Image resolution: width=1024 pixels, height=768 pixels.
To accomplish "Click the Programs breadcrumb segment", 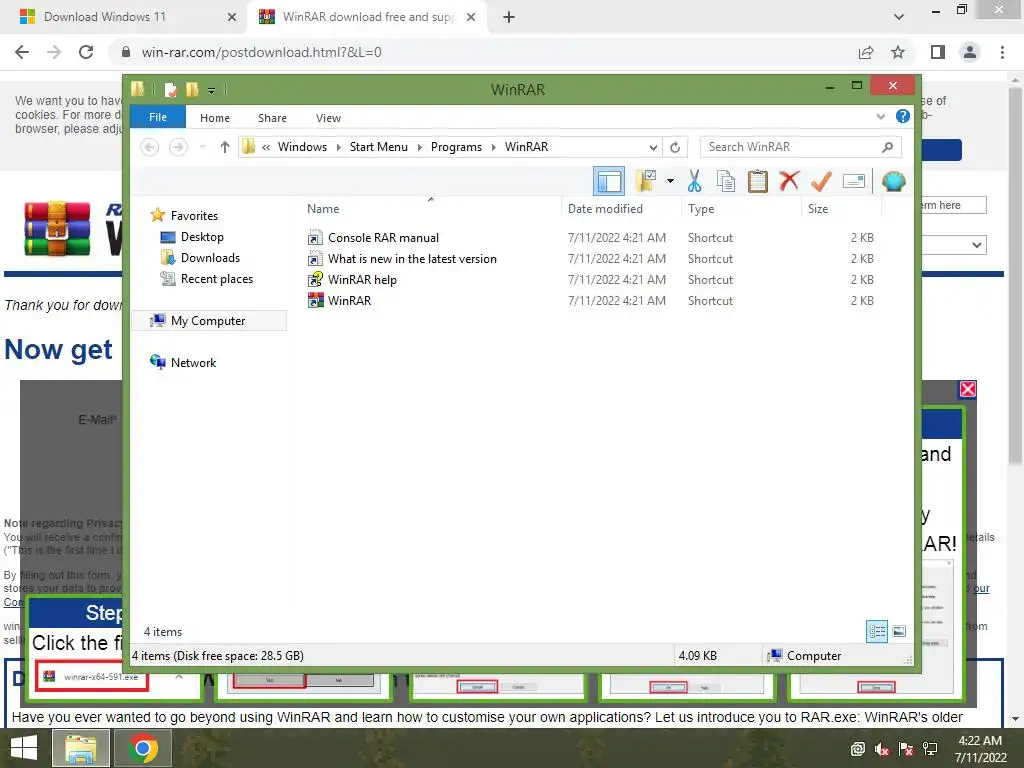I will (456, 147).
